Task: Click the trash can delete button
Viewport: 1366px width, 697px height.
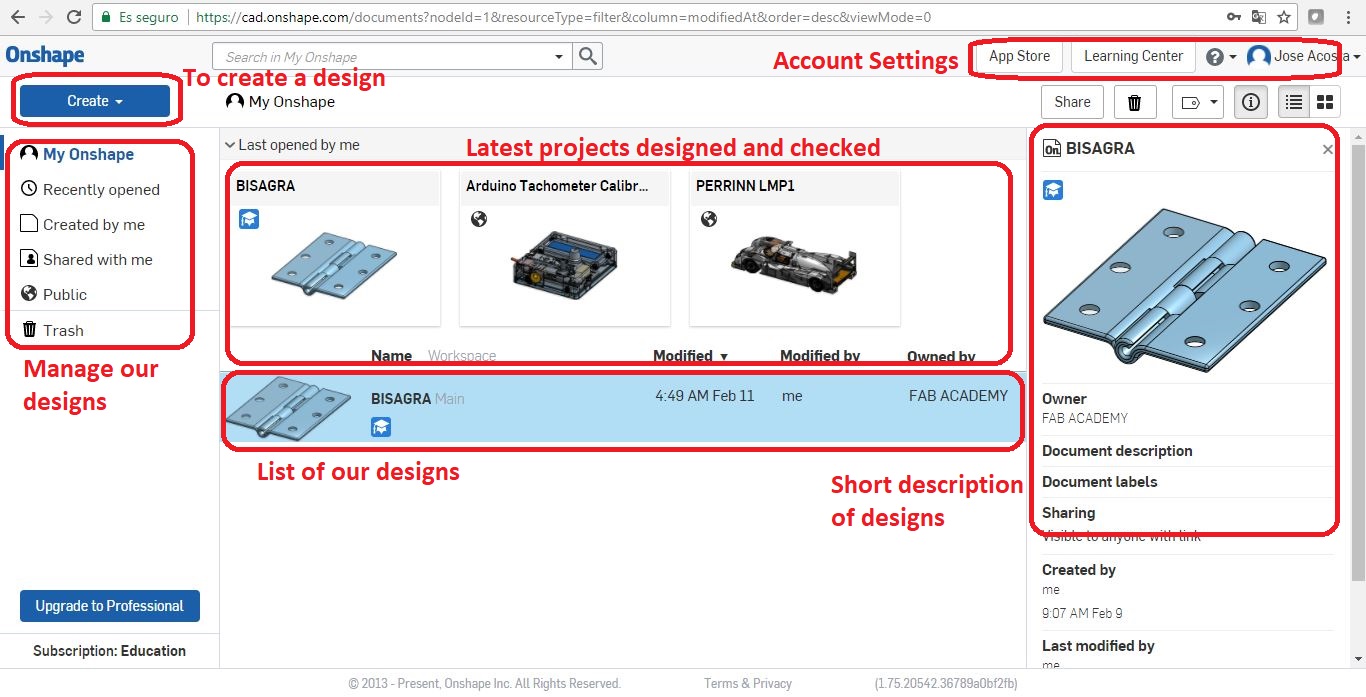Action: coord(1134,102)
